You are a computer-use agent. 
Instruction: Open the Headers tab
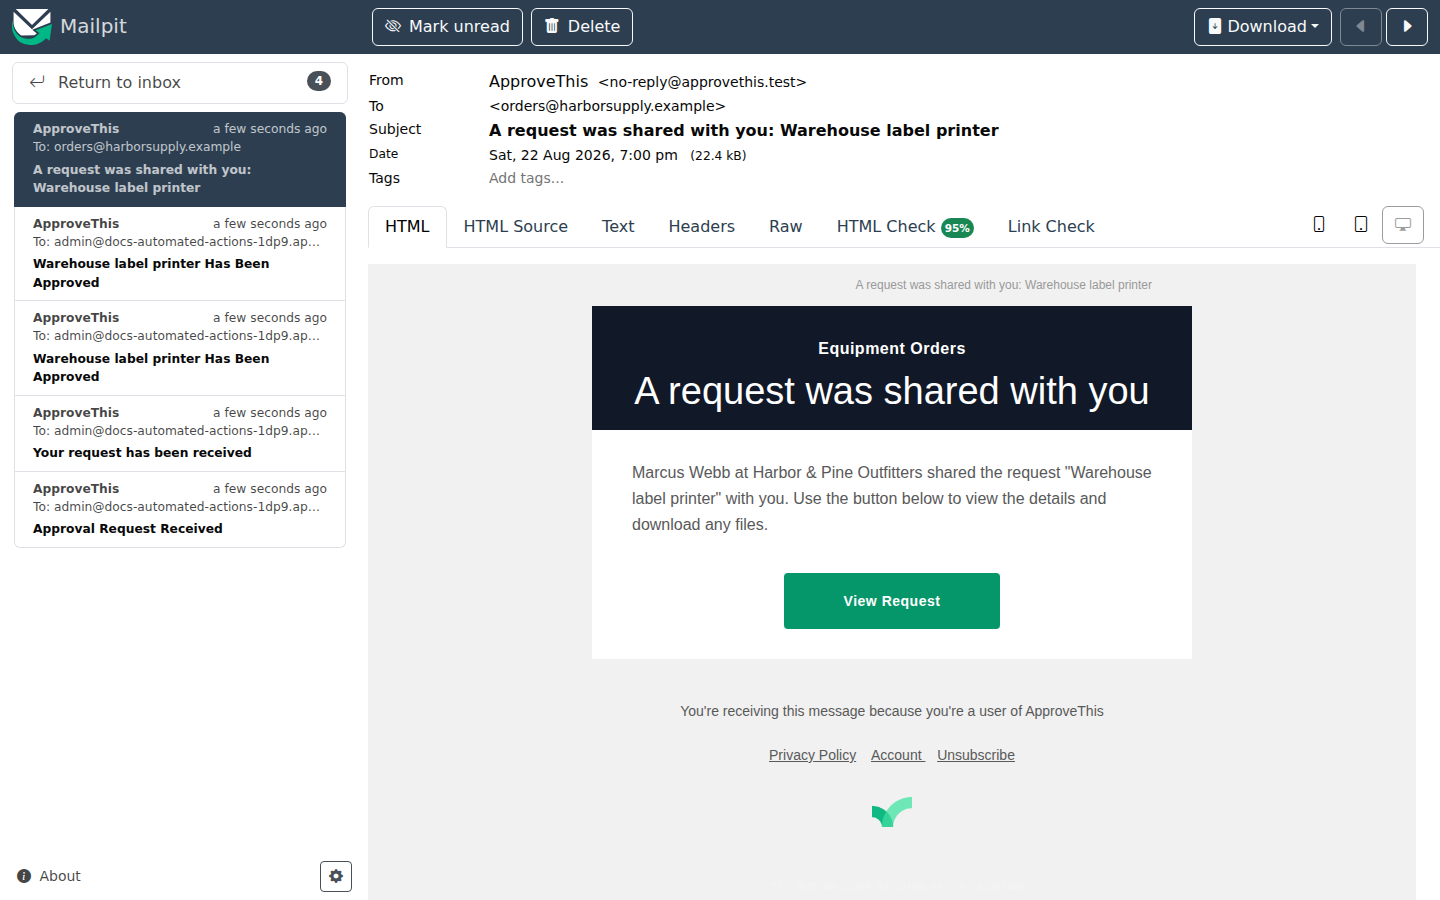click(702, 227)
